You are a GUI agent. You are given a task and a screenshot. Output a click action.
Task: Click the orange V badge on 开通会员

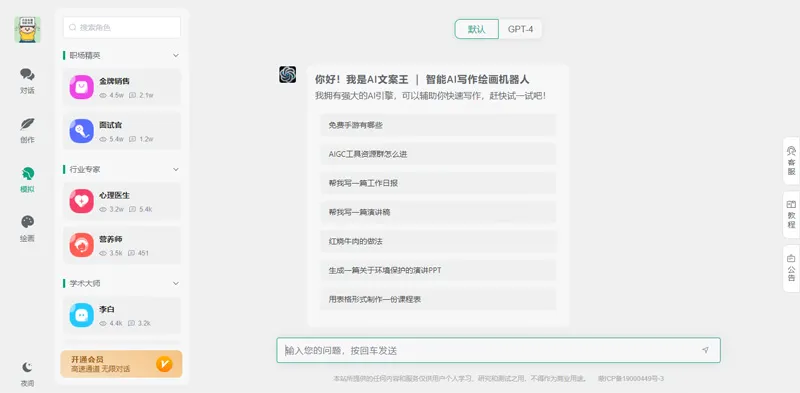point(164,364)
